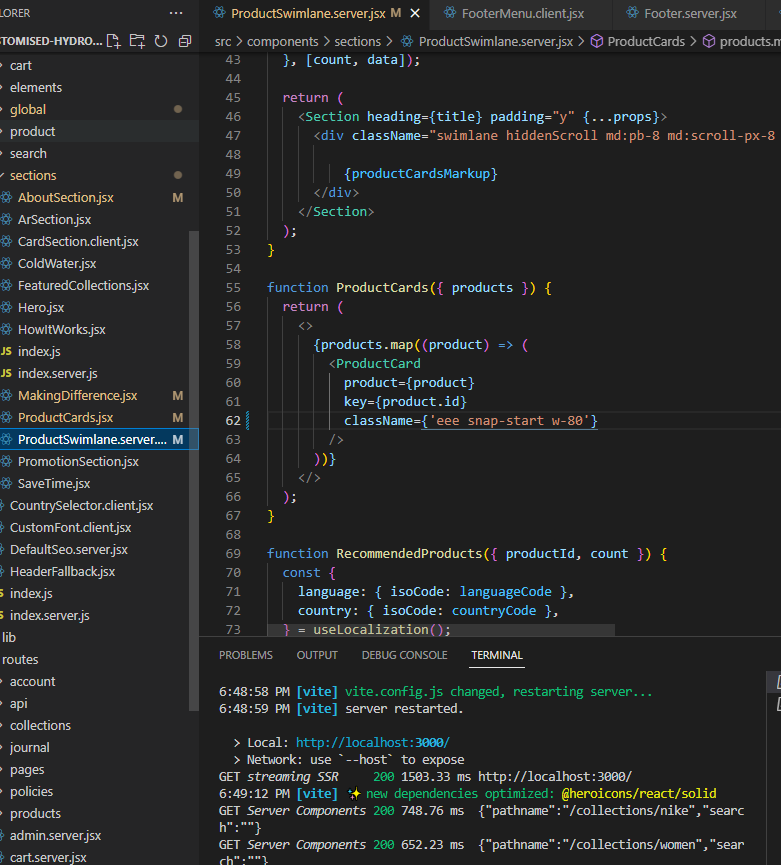Screen dimensions: 781x865
Task: Click the src breadcrumb segment
Action: [223, 41]
